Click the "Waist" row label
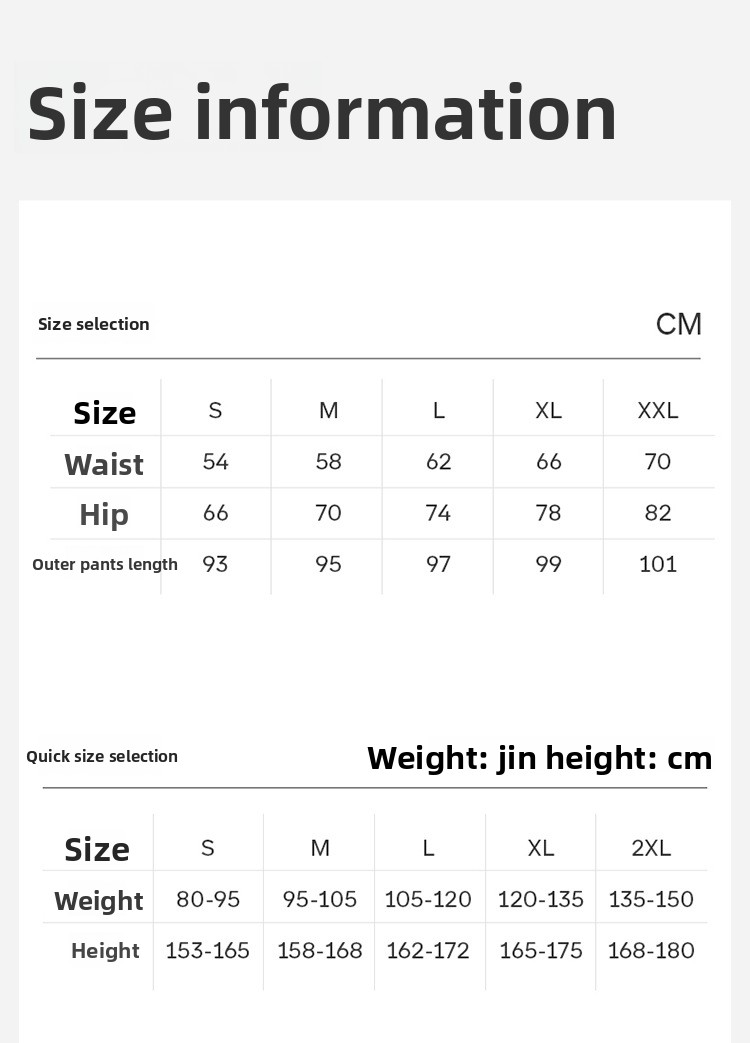Viewport: 750px width, 1043px height. pyautogui.click(x=104, y=464)
